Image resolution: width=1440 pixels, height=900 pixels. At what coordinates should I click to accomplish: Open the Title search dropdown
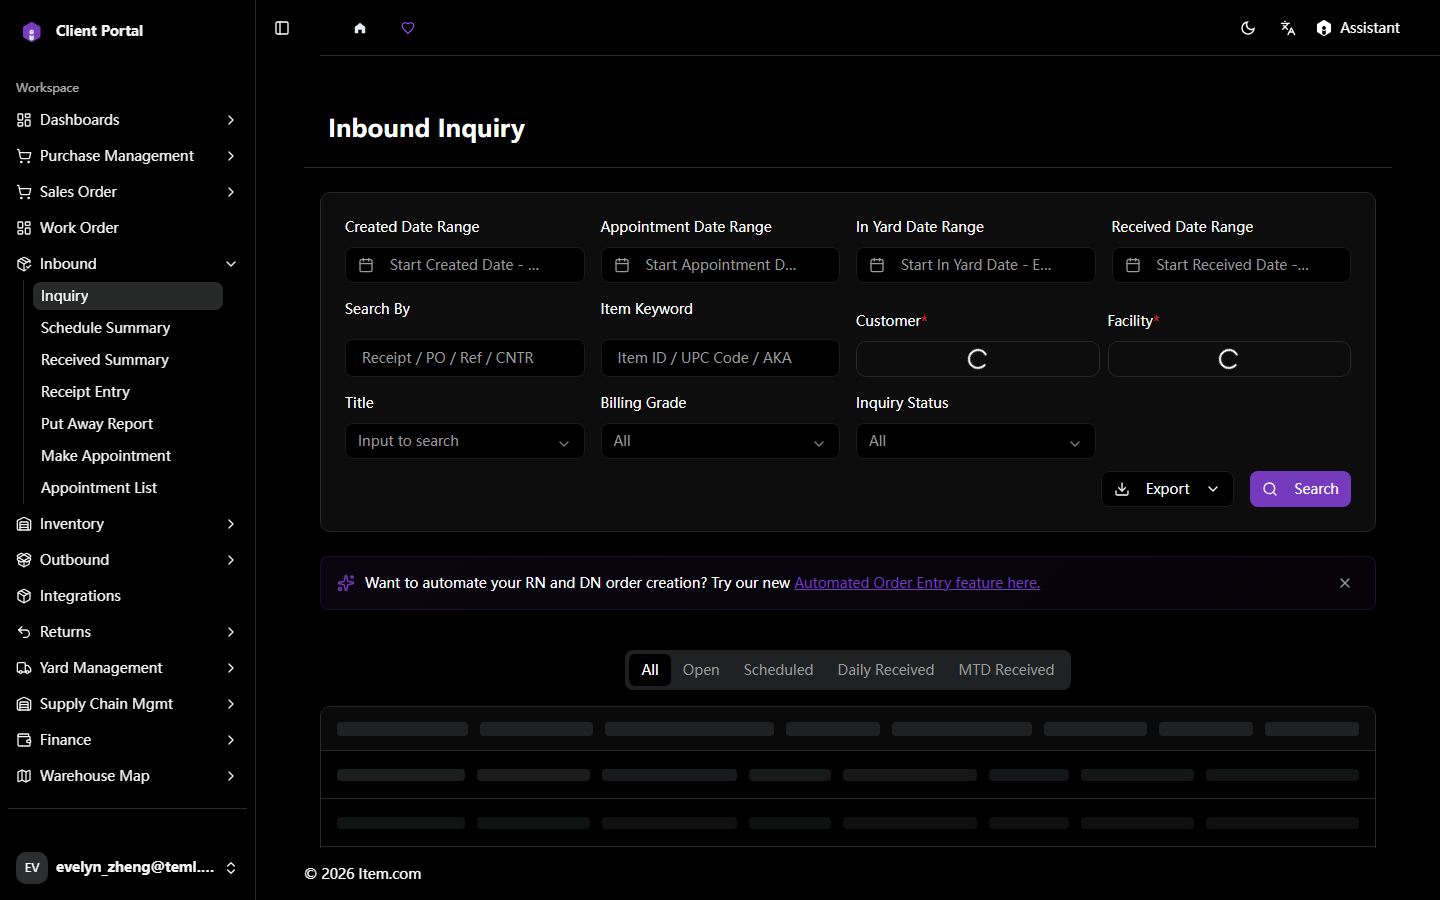(x=465, y=441)
